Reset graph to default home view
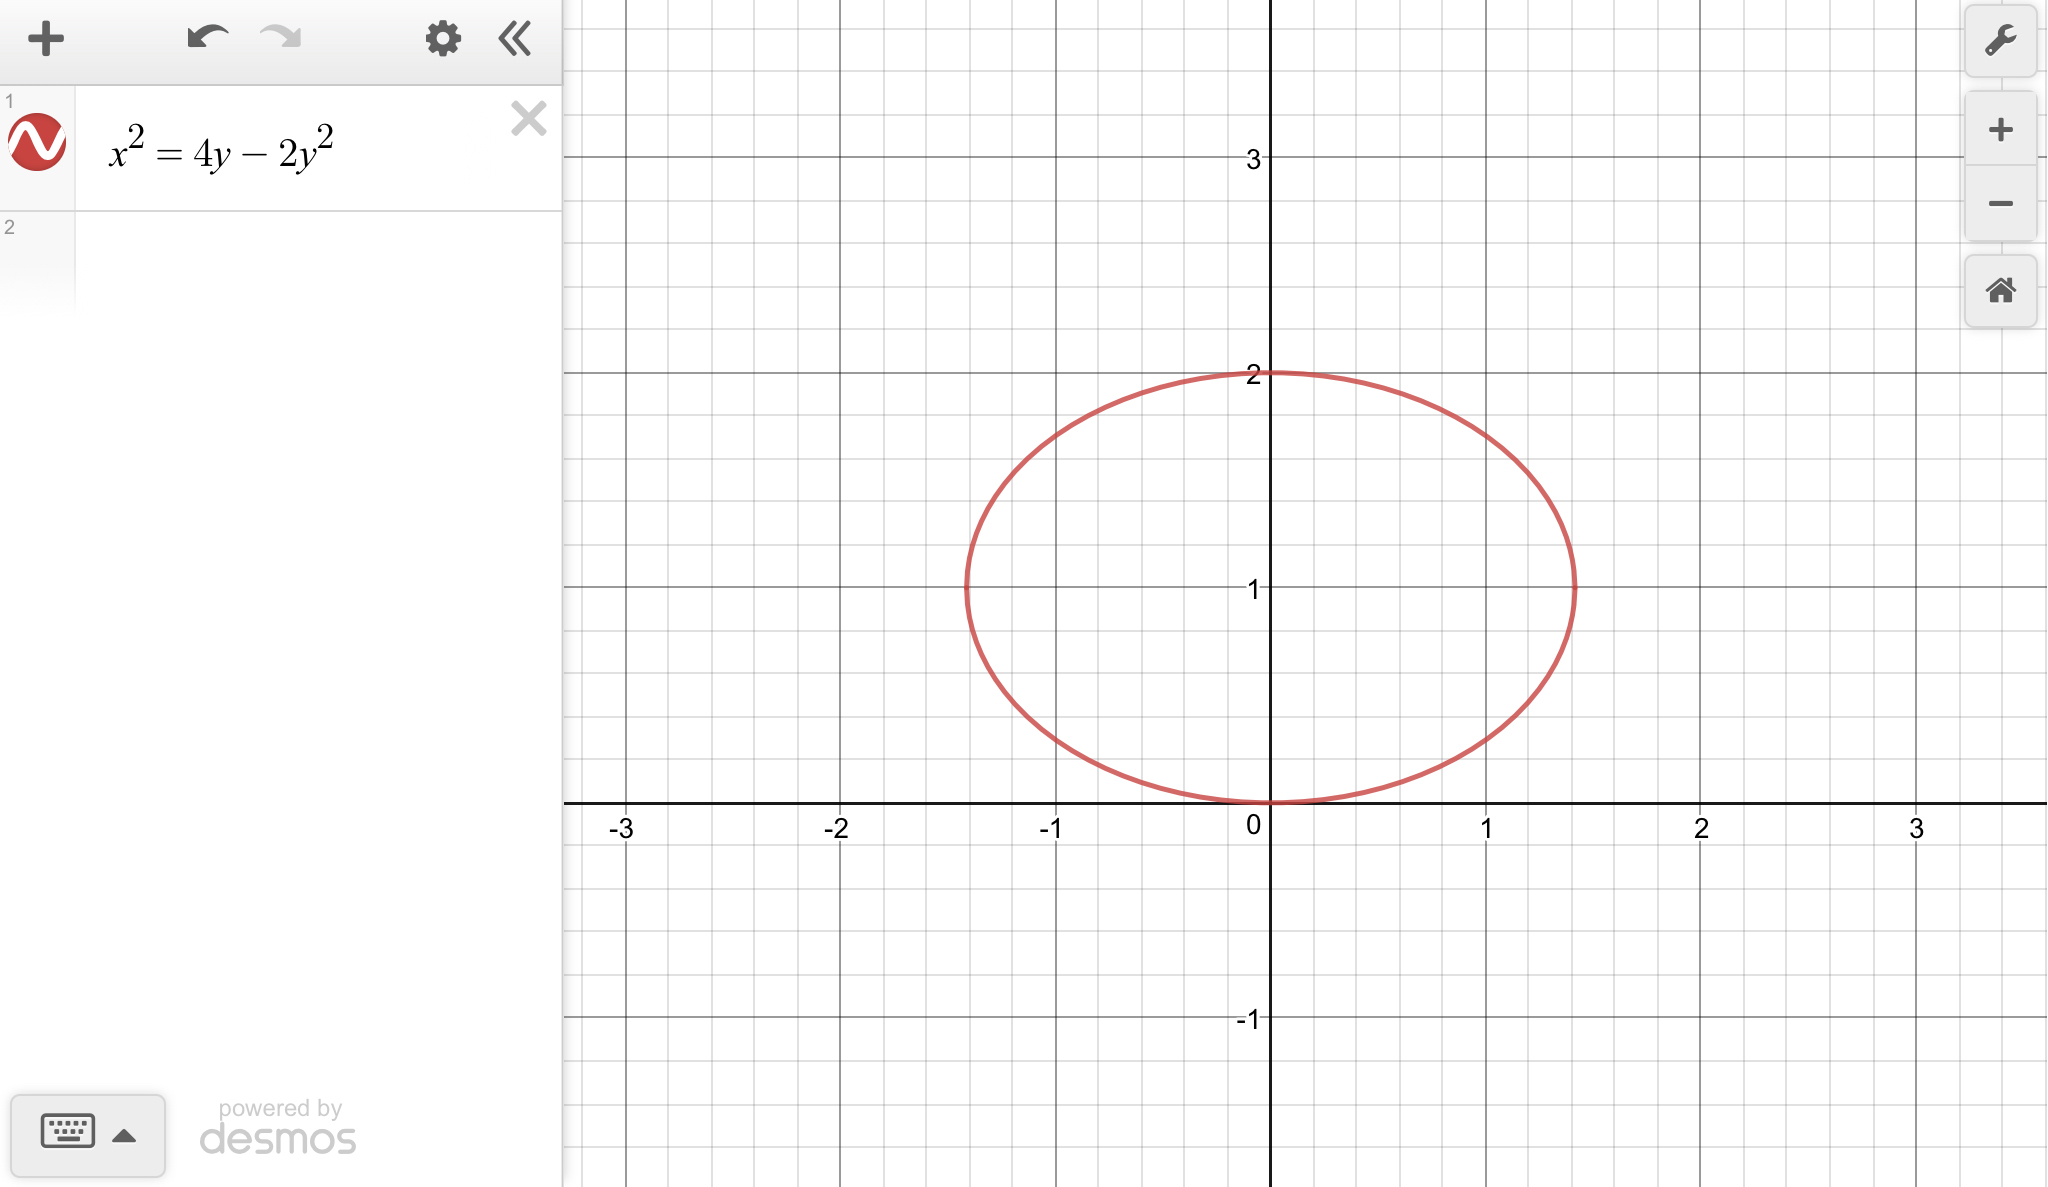The image size is (2048, 1187). [x=2000, y=291]
